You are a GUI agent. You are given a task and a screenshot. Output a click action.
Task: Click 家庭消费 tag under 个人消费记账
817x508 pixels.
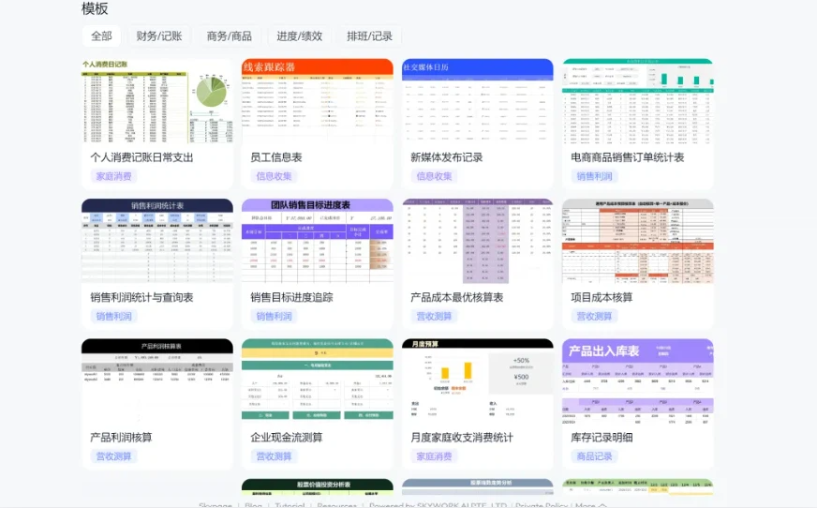click(x=113, y=176)
